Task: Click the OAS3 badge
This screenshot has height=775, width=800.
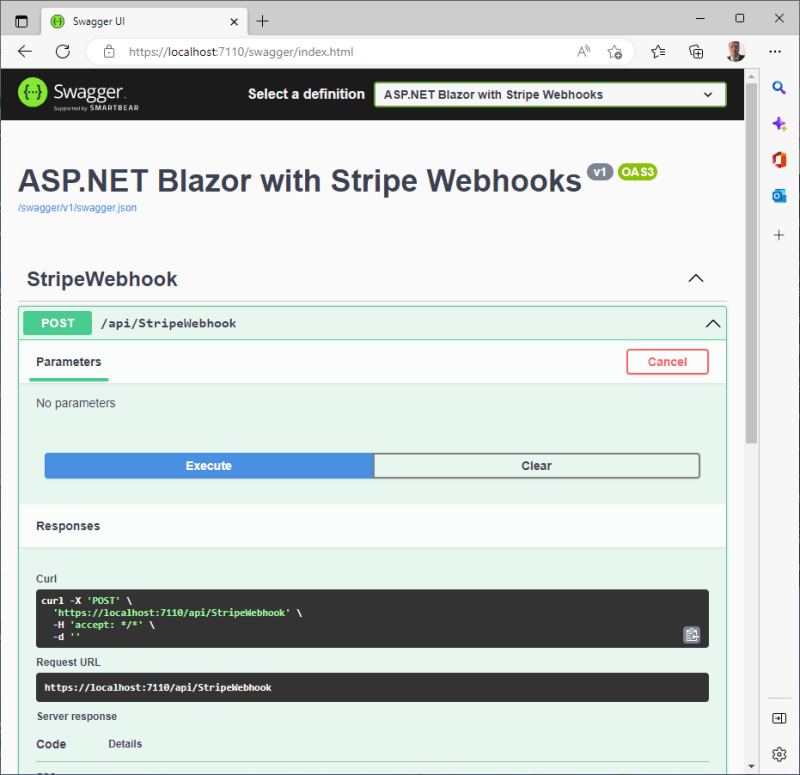Action: (637, 172)
